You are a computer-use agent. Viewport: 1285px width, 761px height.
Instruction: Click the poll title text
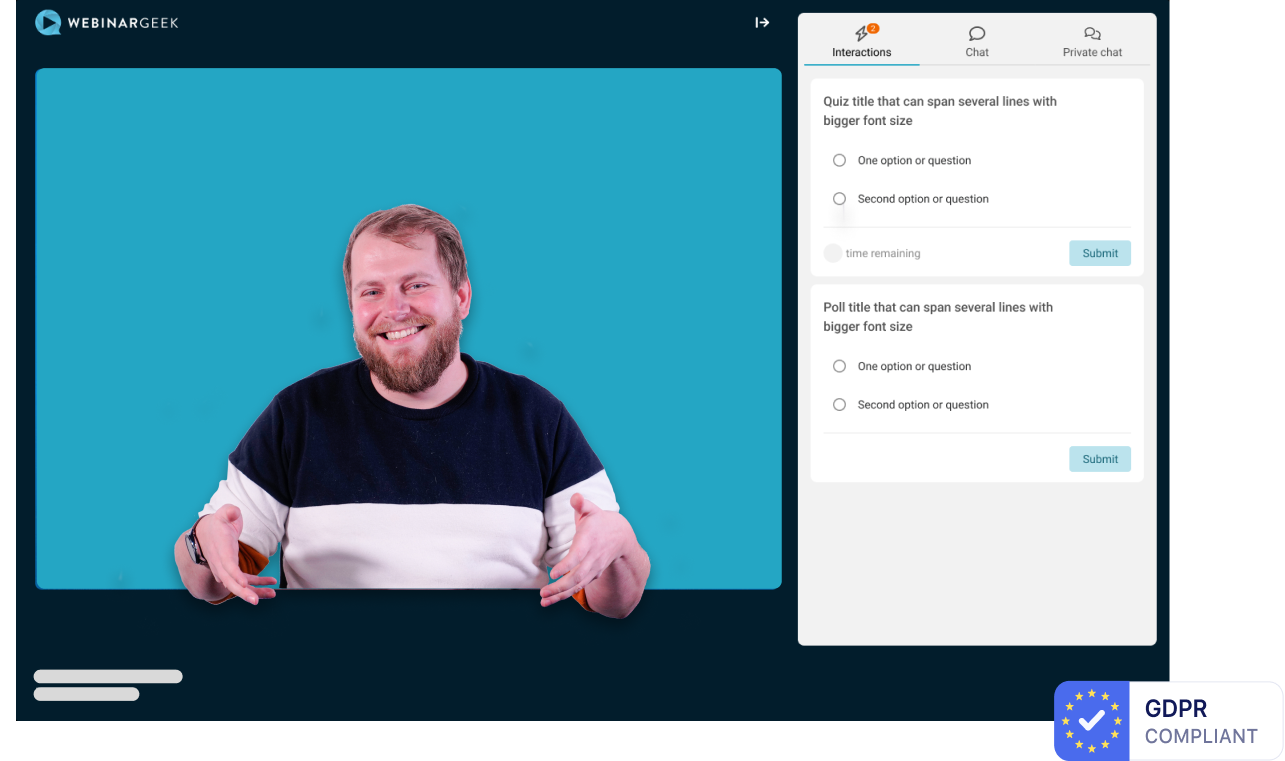point(937,317)
